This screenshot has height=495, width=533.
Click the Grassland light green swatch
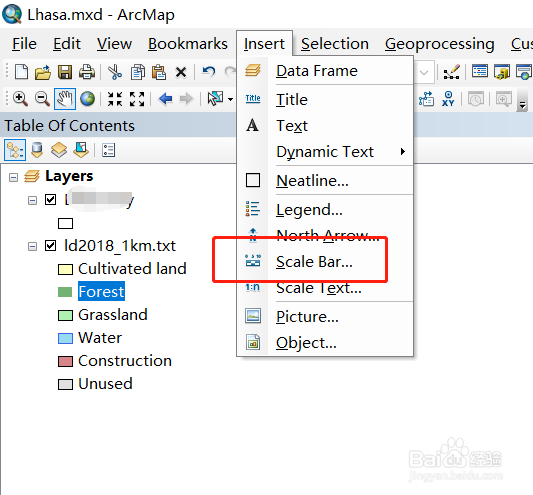click(65, 315)
